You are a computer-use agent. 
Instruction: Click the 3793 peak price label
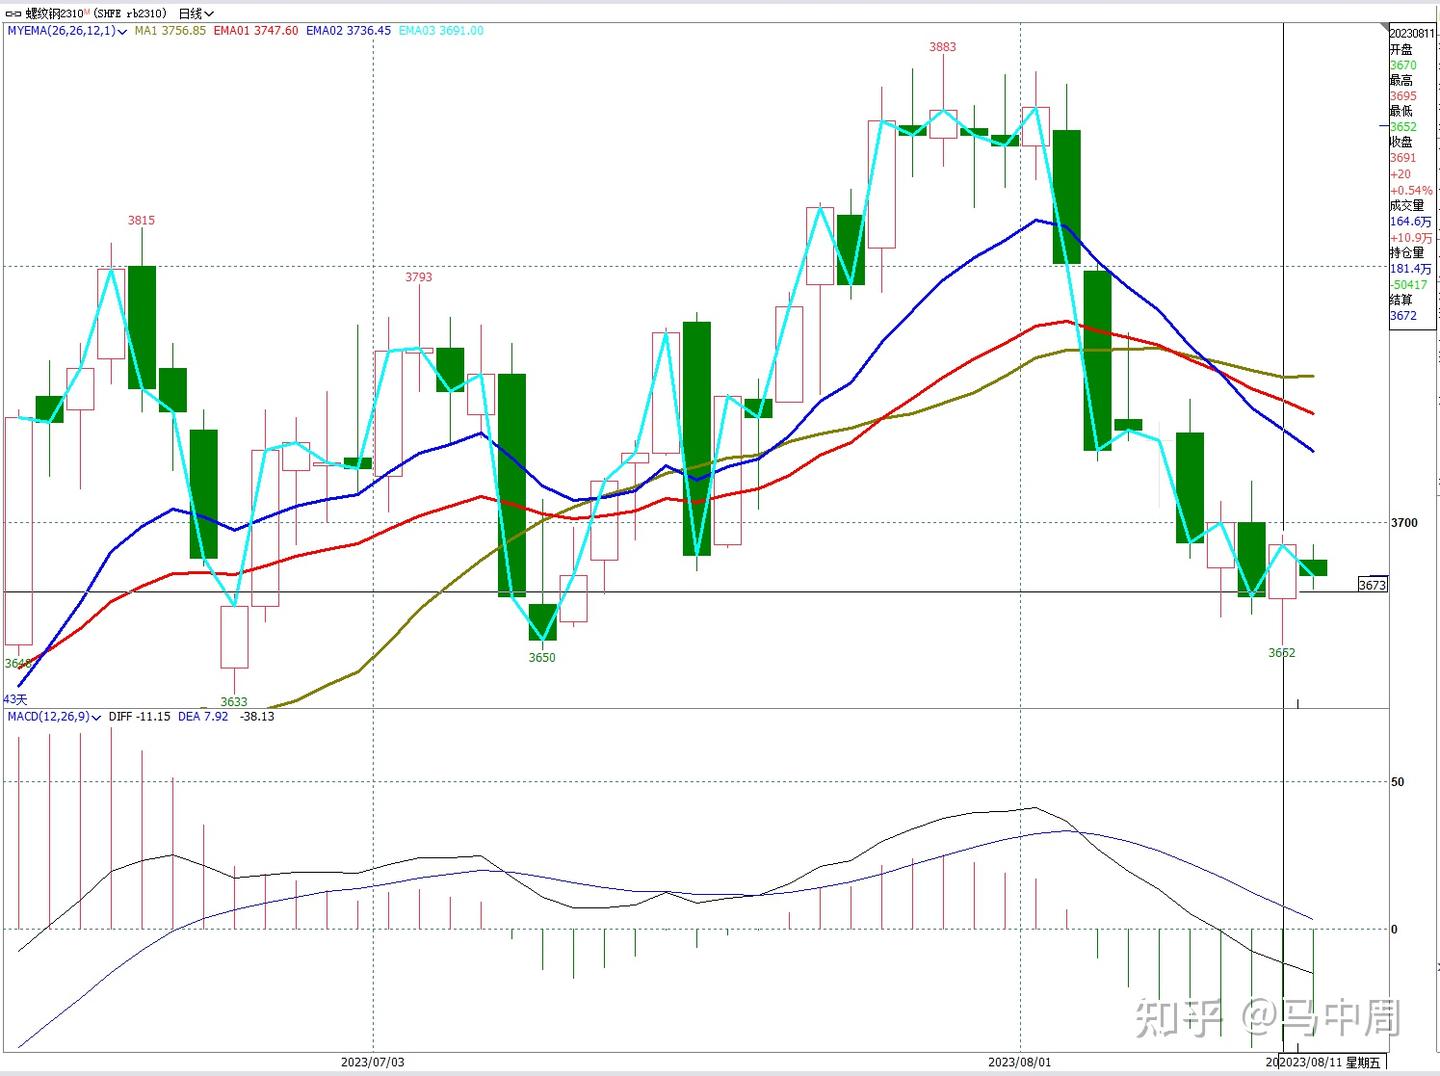418,277
